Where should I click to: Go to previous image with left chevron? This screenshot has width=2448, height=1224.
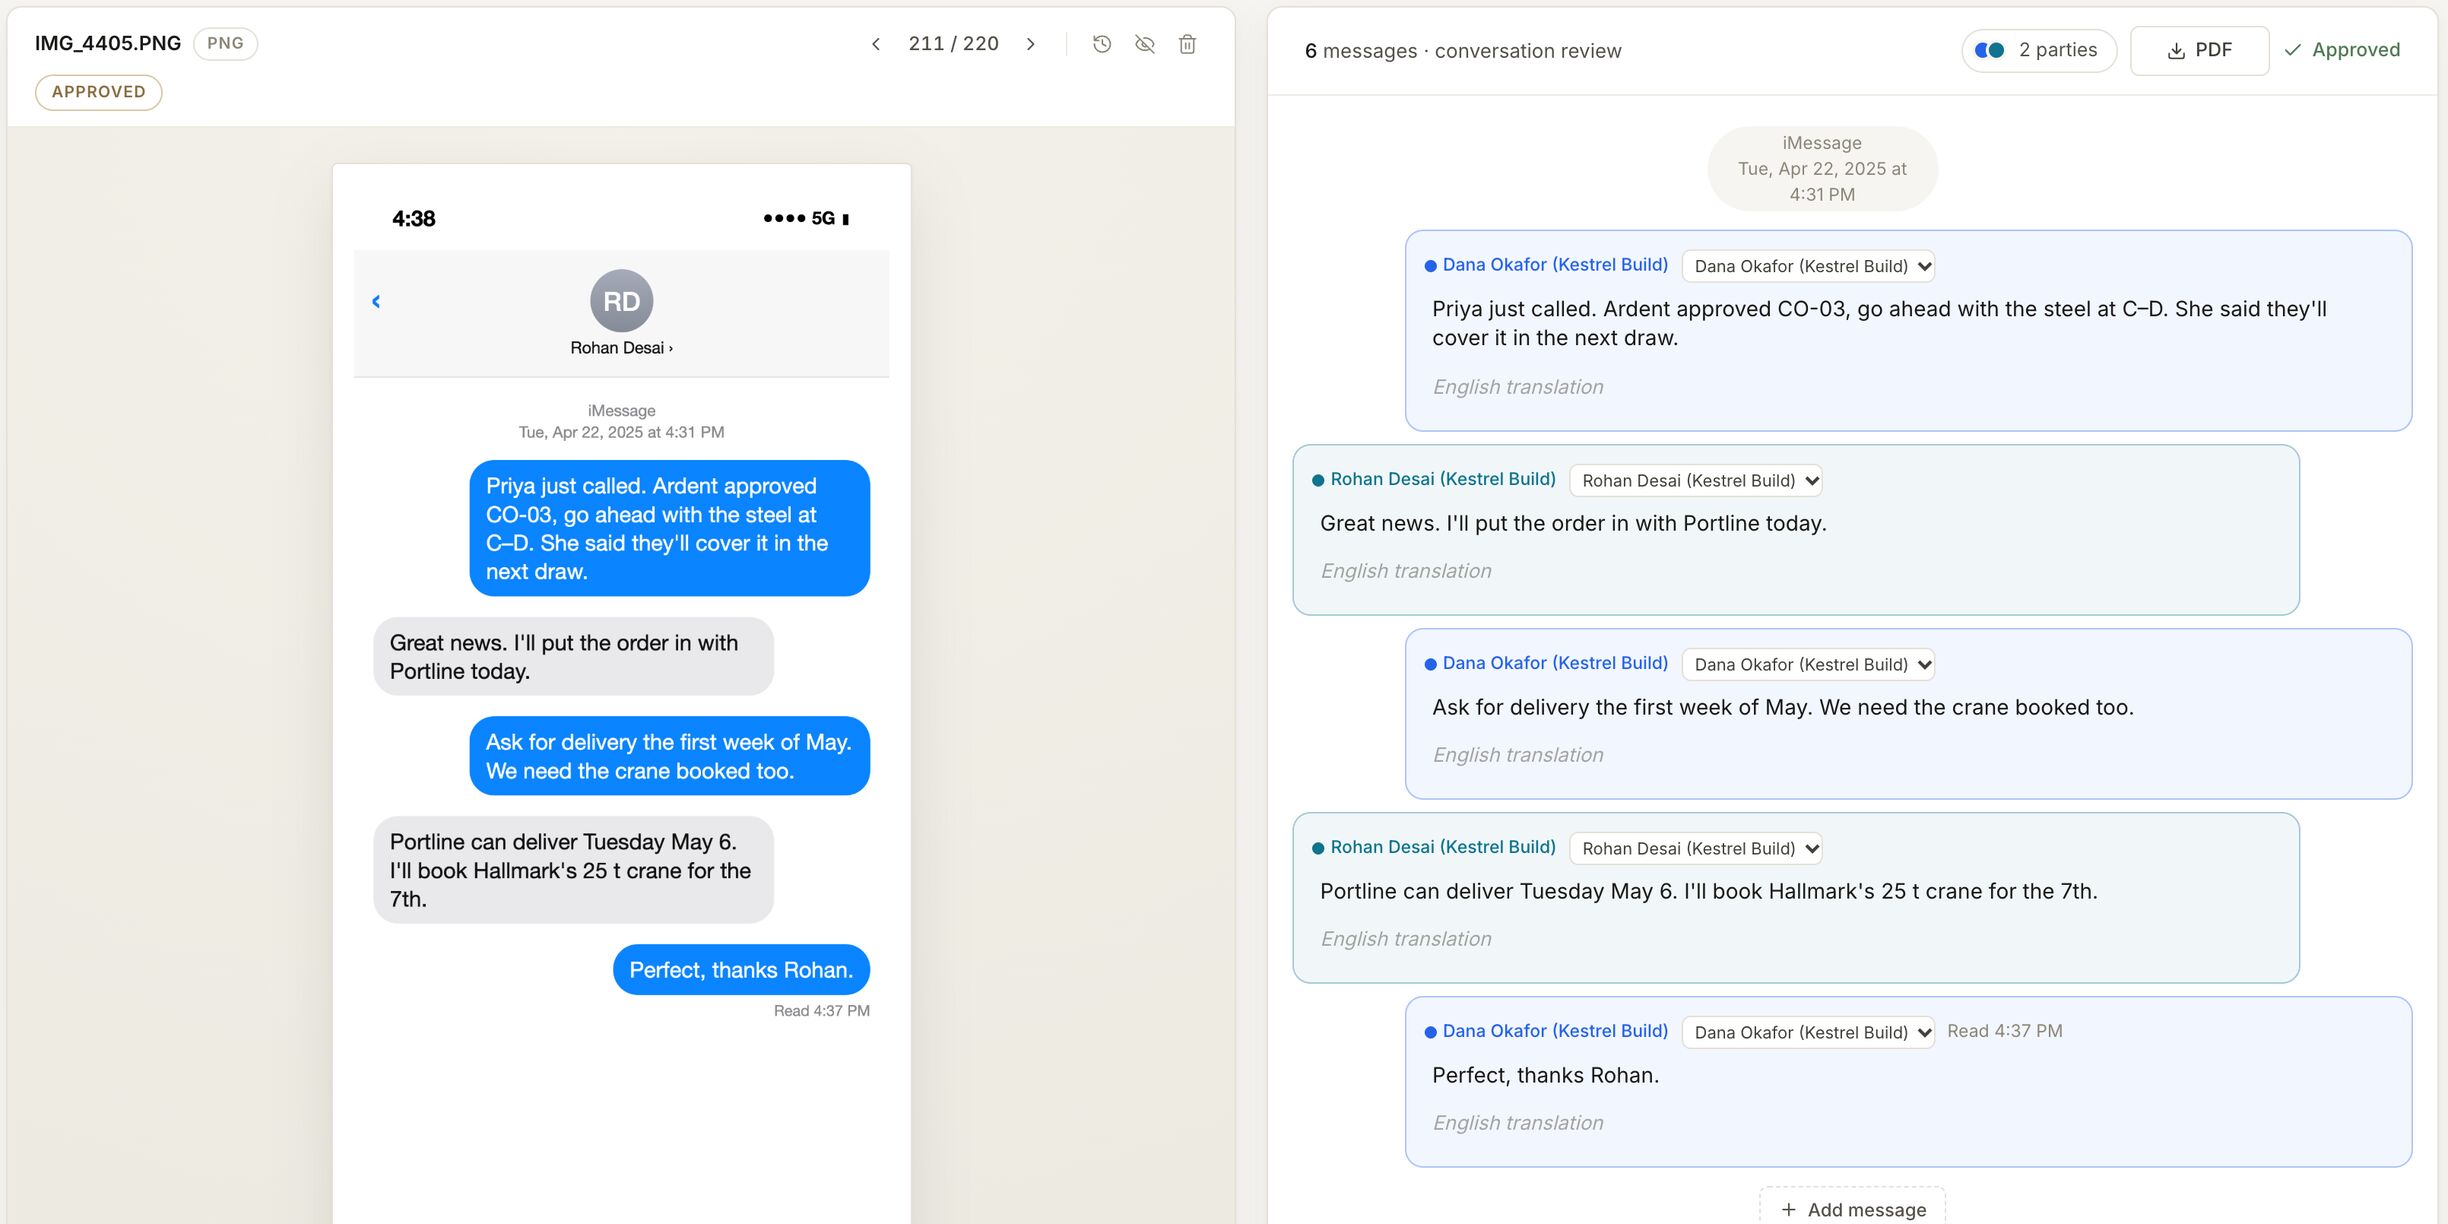coord(876,44)
